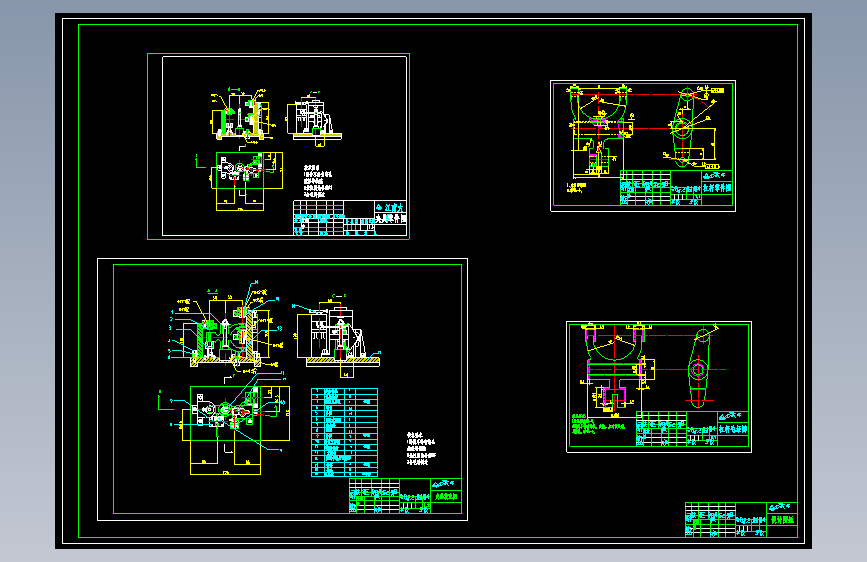Select title block of magenta-outlined fork sheet
The height and width of the screenshot is (562, 867).
[692, 429]
